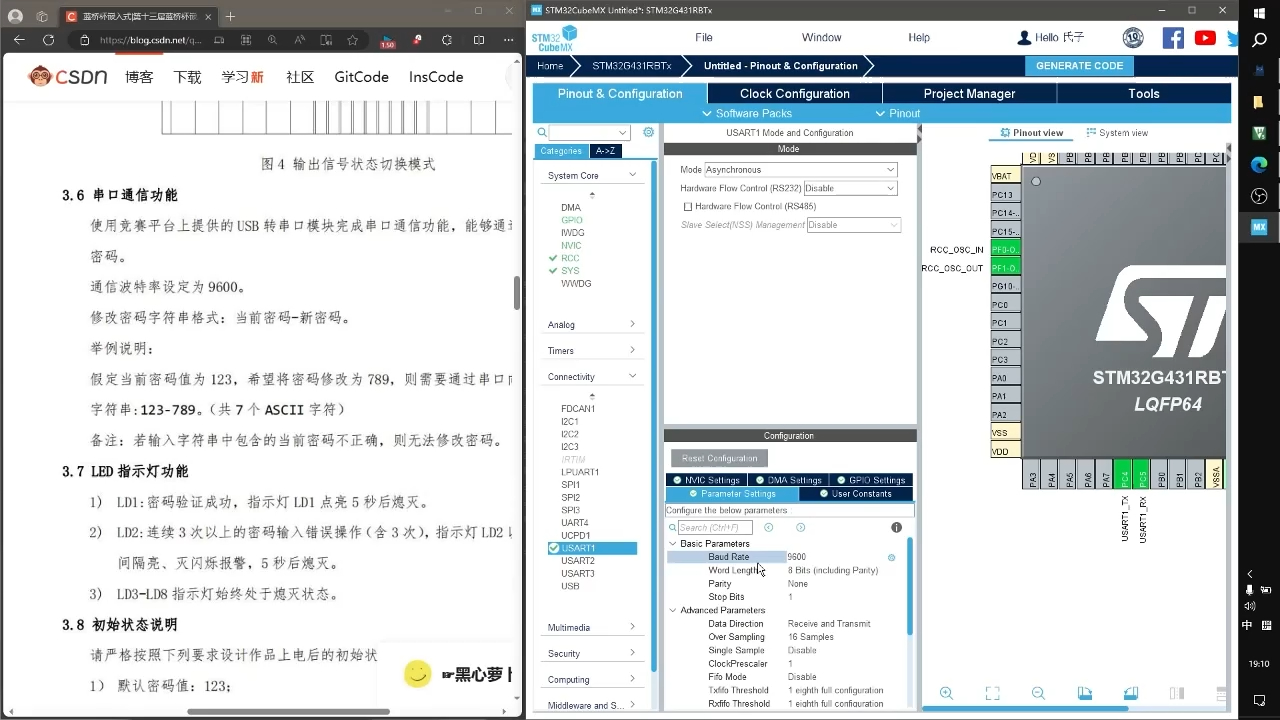
Task: Switch to Project Manager tab
Action: pos(969,94)
